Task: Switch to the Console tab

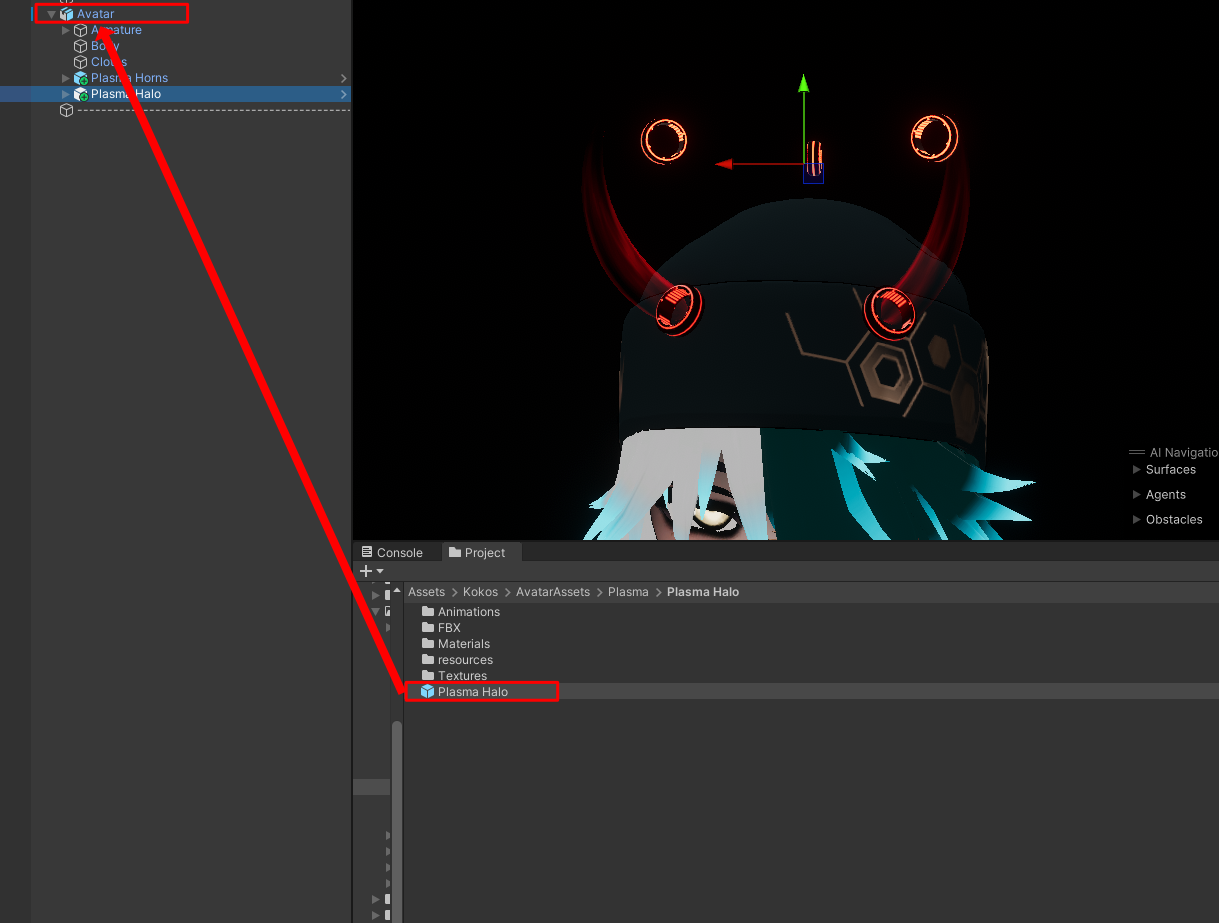Action: 391,552
